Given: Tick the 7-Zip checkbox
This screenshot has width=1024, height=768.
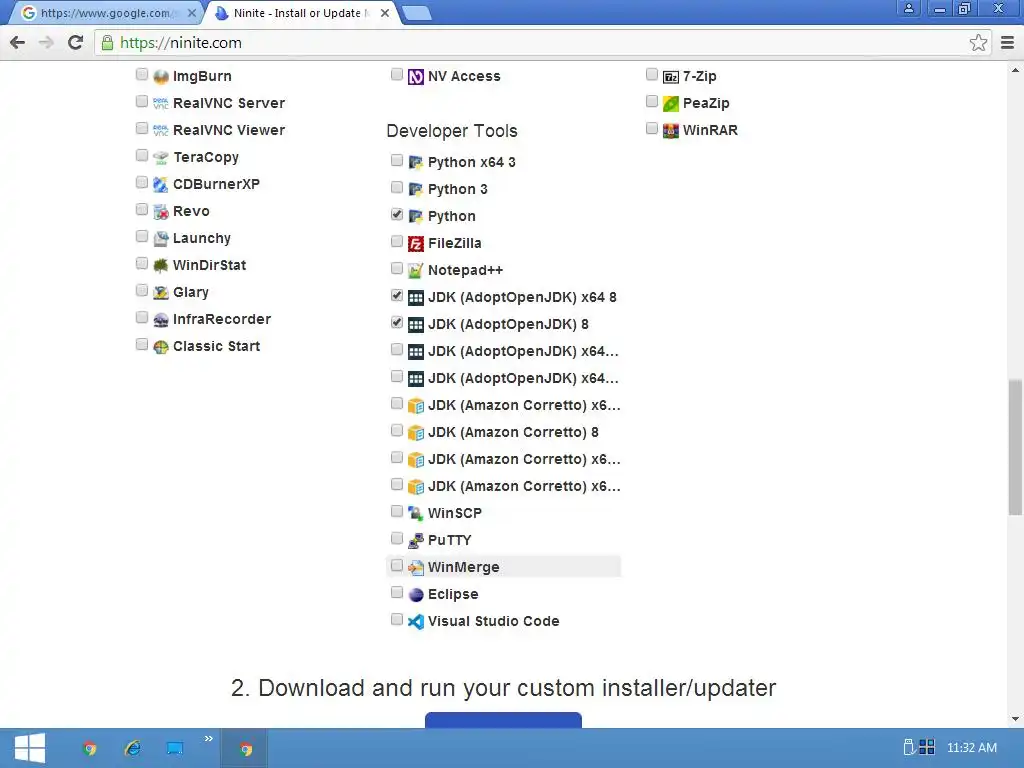Looking at the screenshot, I should coord(652,74).
